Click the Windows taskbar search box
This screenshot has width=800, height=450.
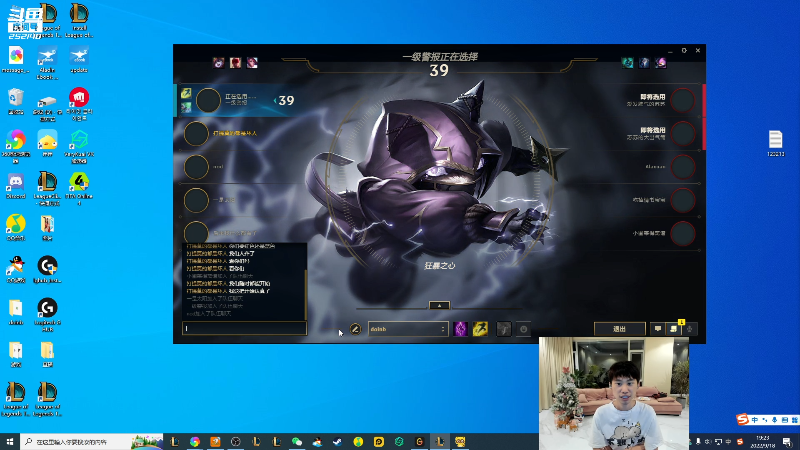point(92,441)
